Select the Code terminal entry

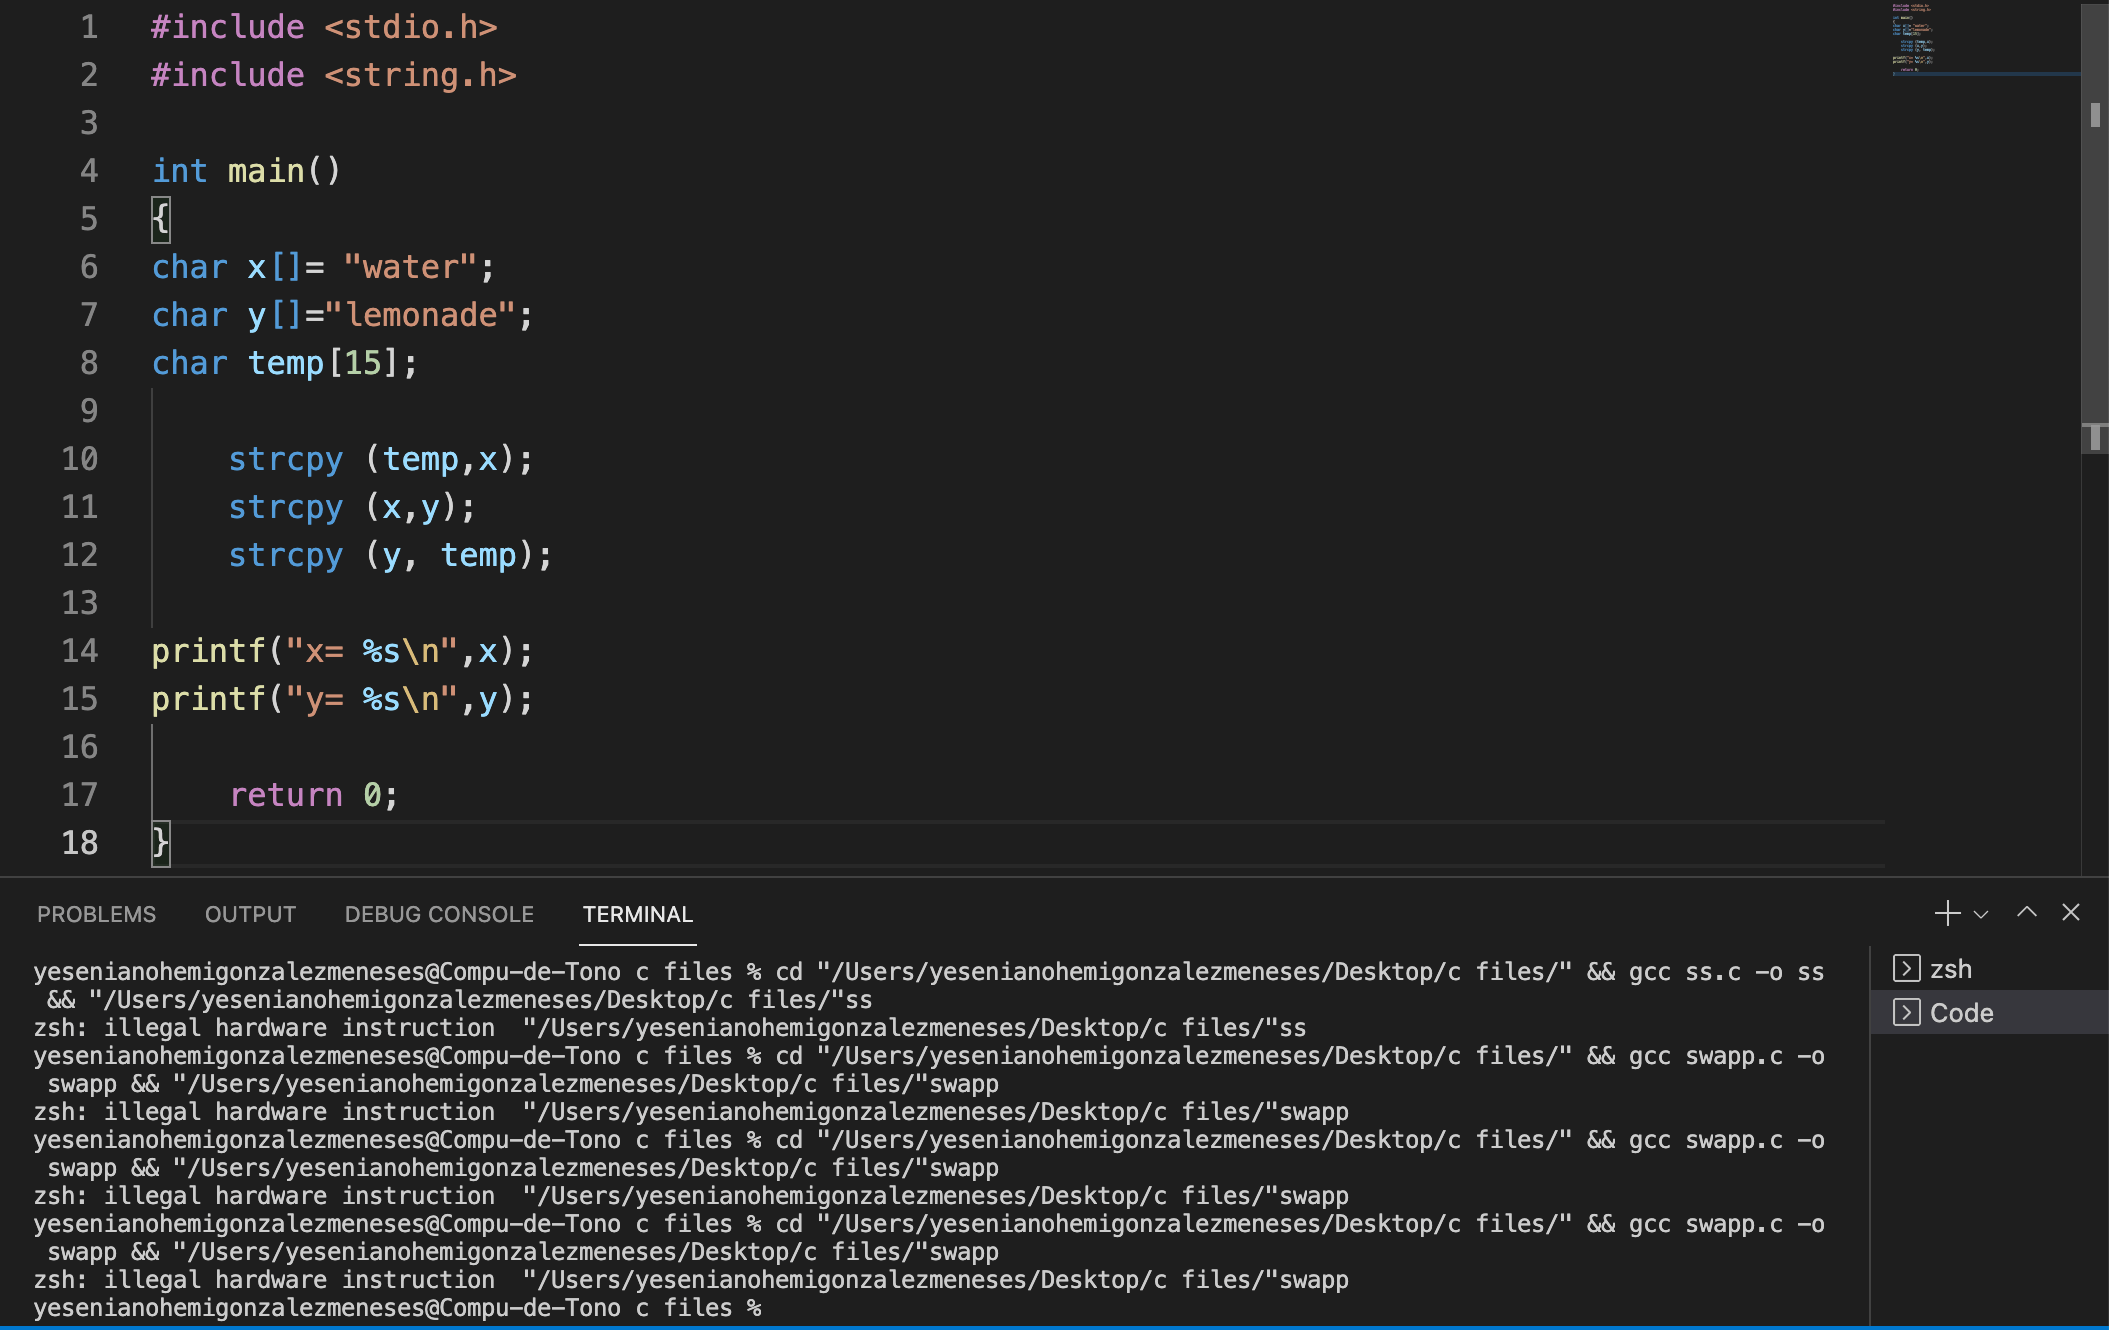(1961, 1013)
